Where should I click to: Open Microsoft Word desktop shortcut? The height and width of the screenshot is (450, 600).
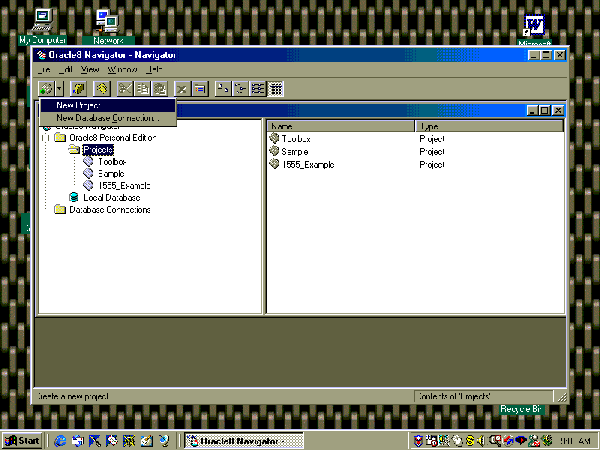tap(534, 30)
